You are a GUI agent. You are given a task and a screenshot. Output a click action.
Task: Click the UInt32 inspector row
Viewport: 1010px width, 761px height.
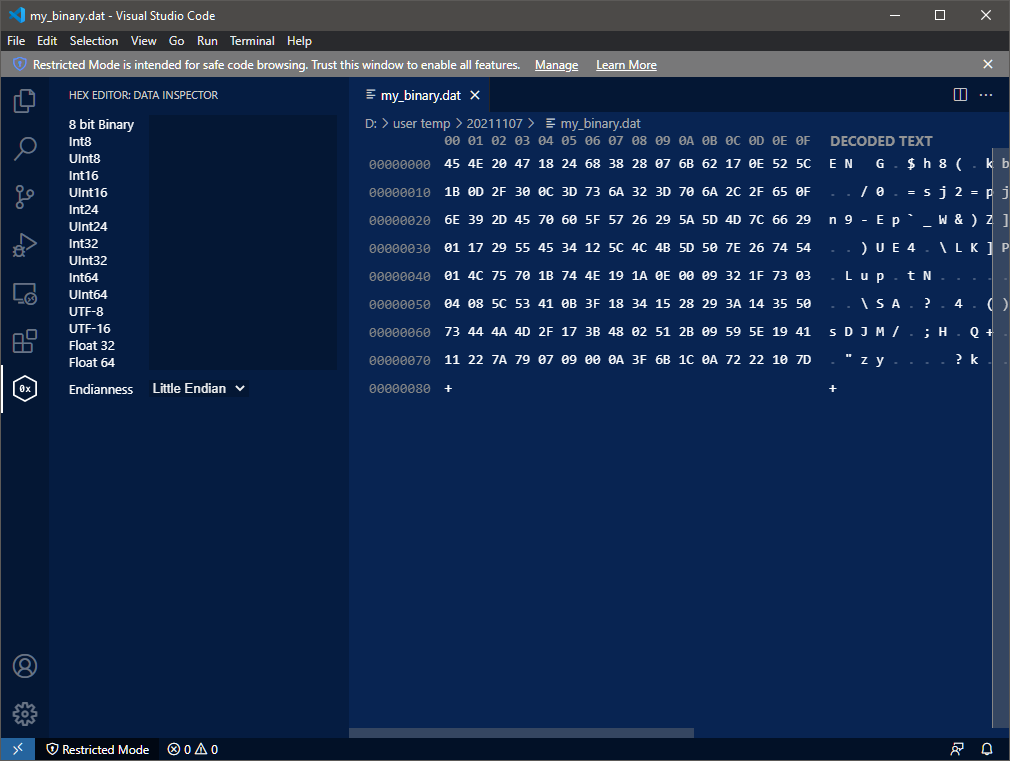pyautogui.click(x=202, y=260)
